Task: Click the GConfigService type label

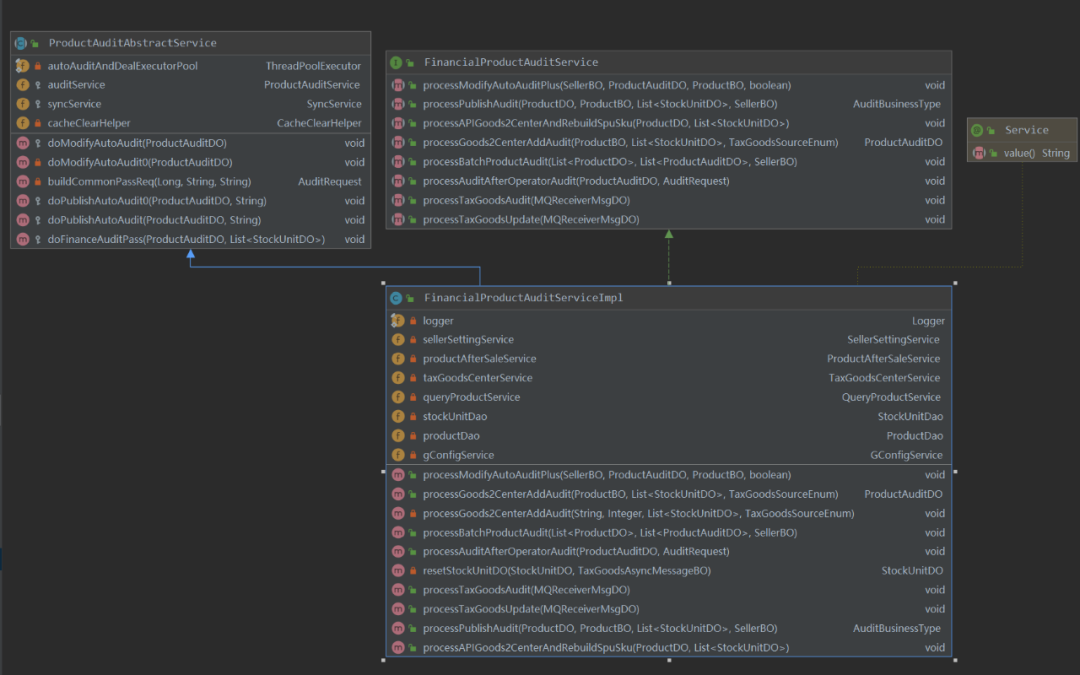Action: pos(906,455)
